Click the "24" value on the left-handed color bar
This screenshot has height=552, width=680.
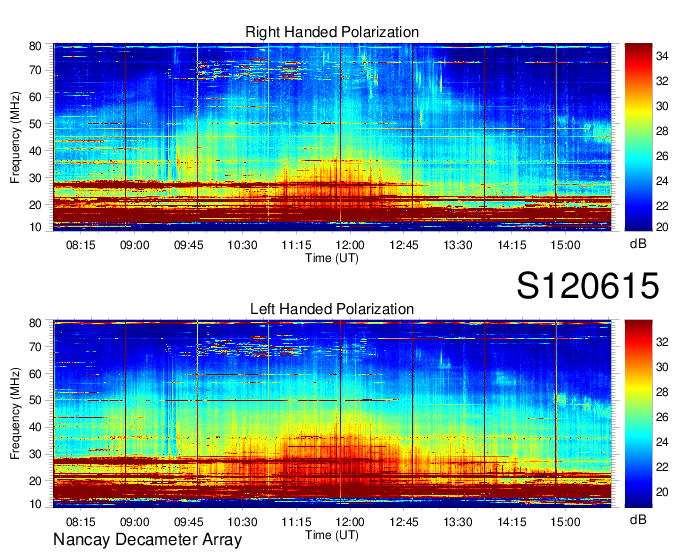pos(662,442)
